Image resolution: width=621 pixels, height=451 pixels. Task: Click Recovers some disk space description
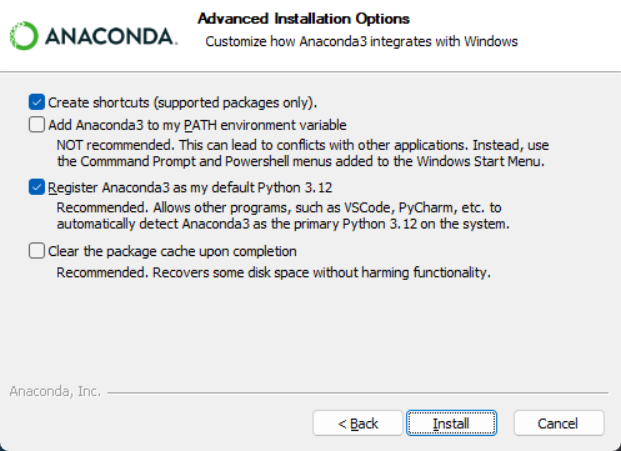[274, 272]
